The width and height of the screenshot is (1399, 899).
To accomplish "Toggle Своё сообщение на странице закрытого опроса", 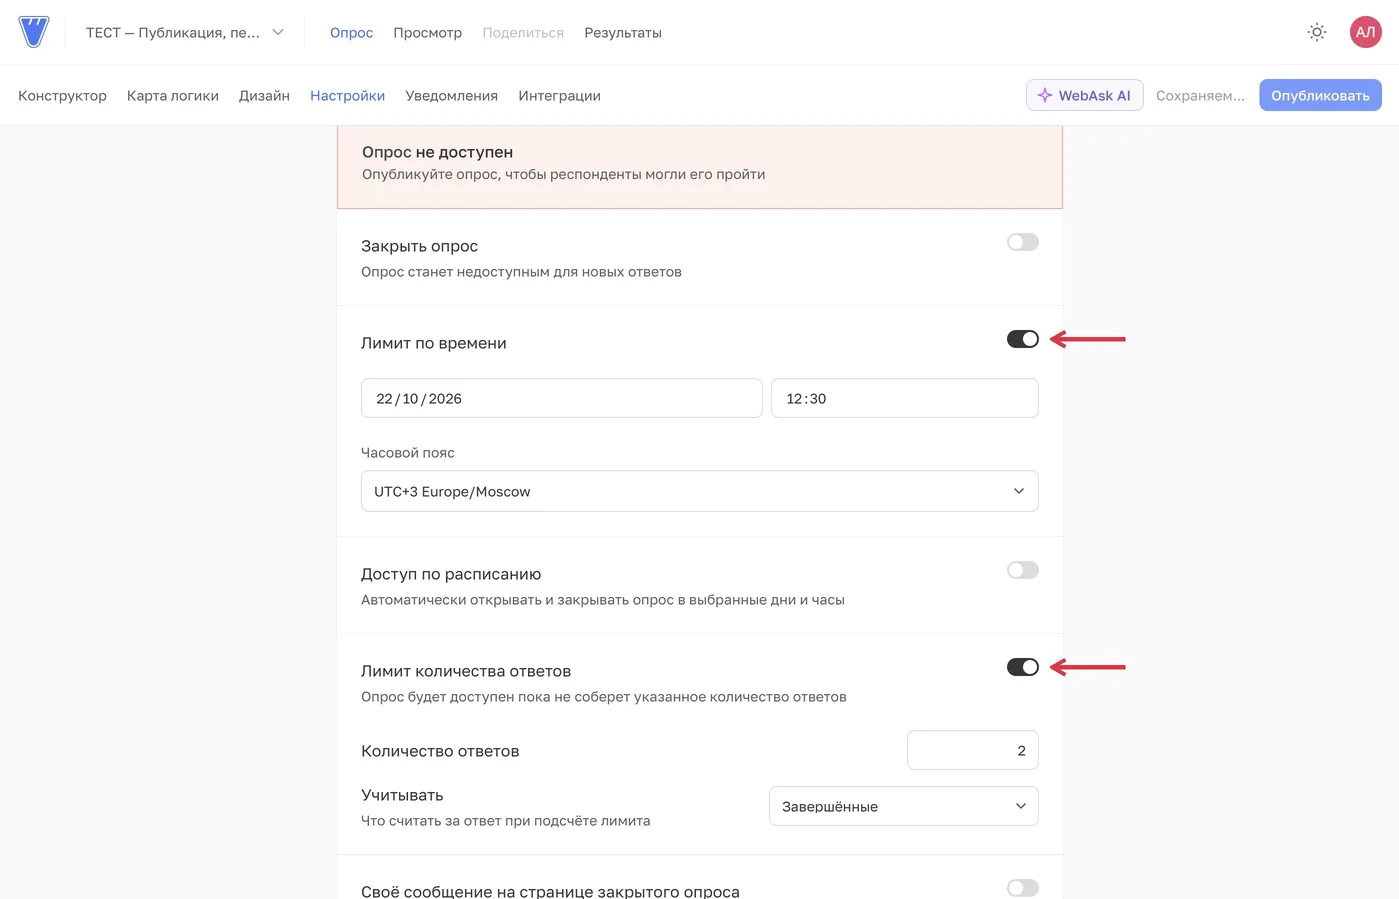I will point(1022,888).
